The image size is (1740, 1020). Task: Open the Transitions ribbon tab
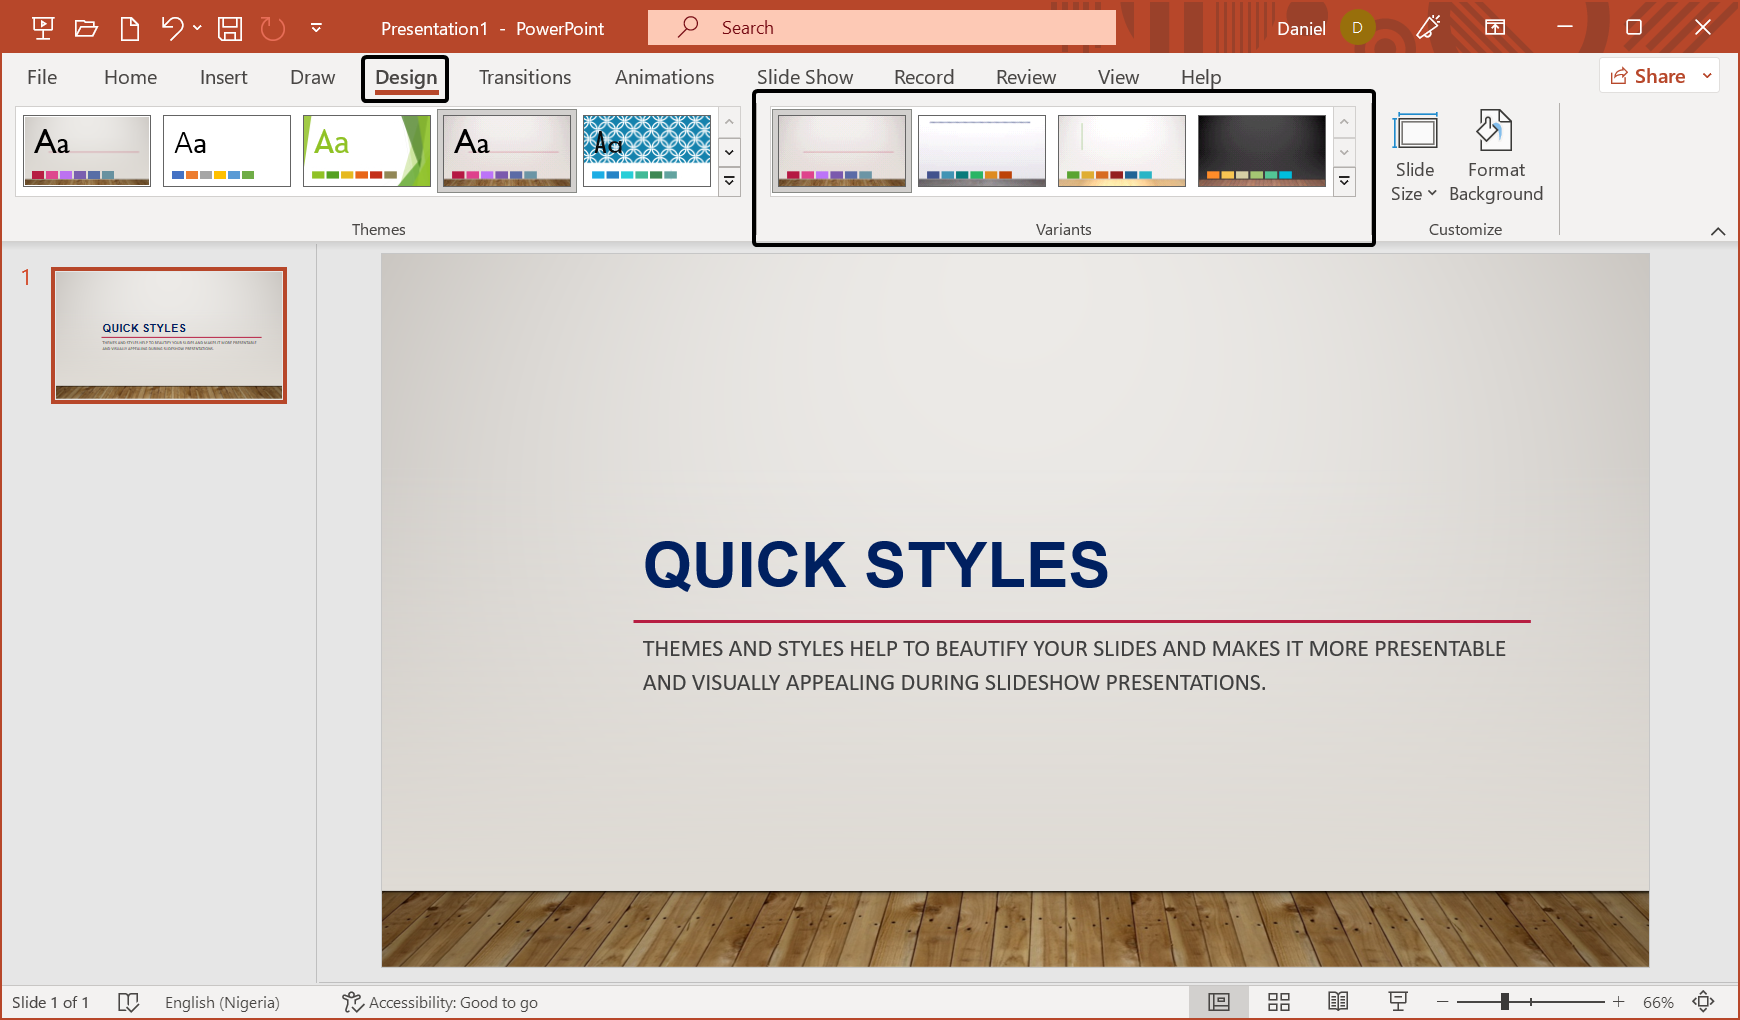(524, 76)
